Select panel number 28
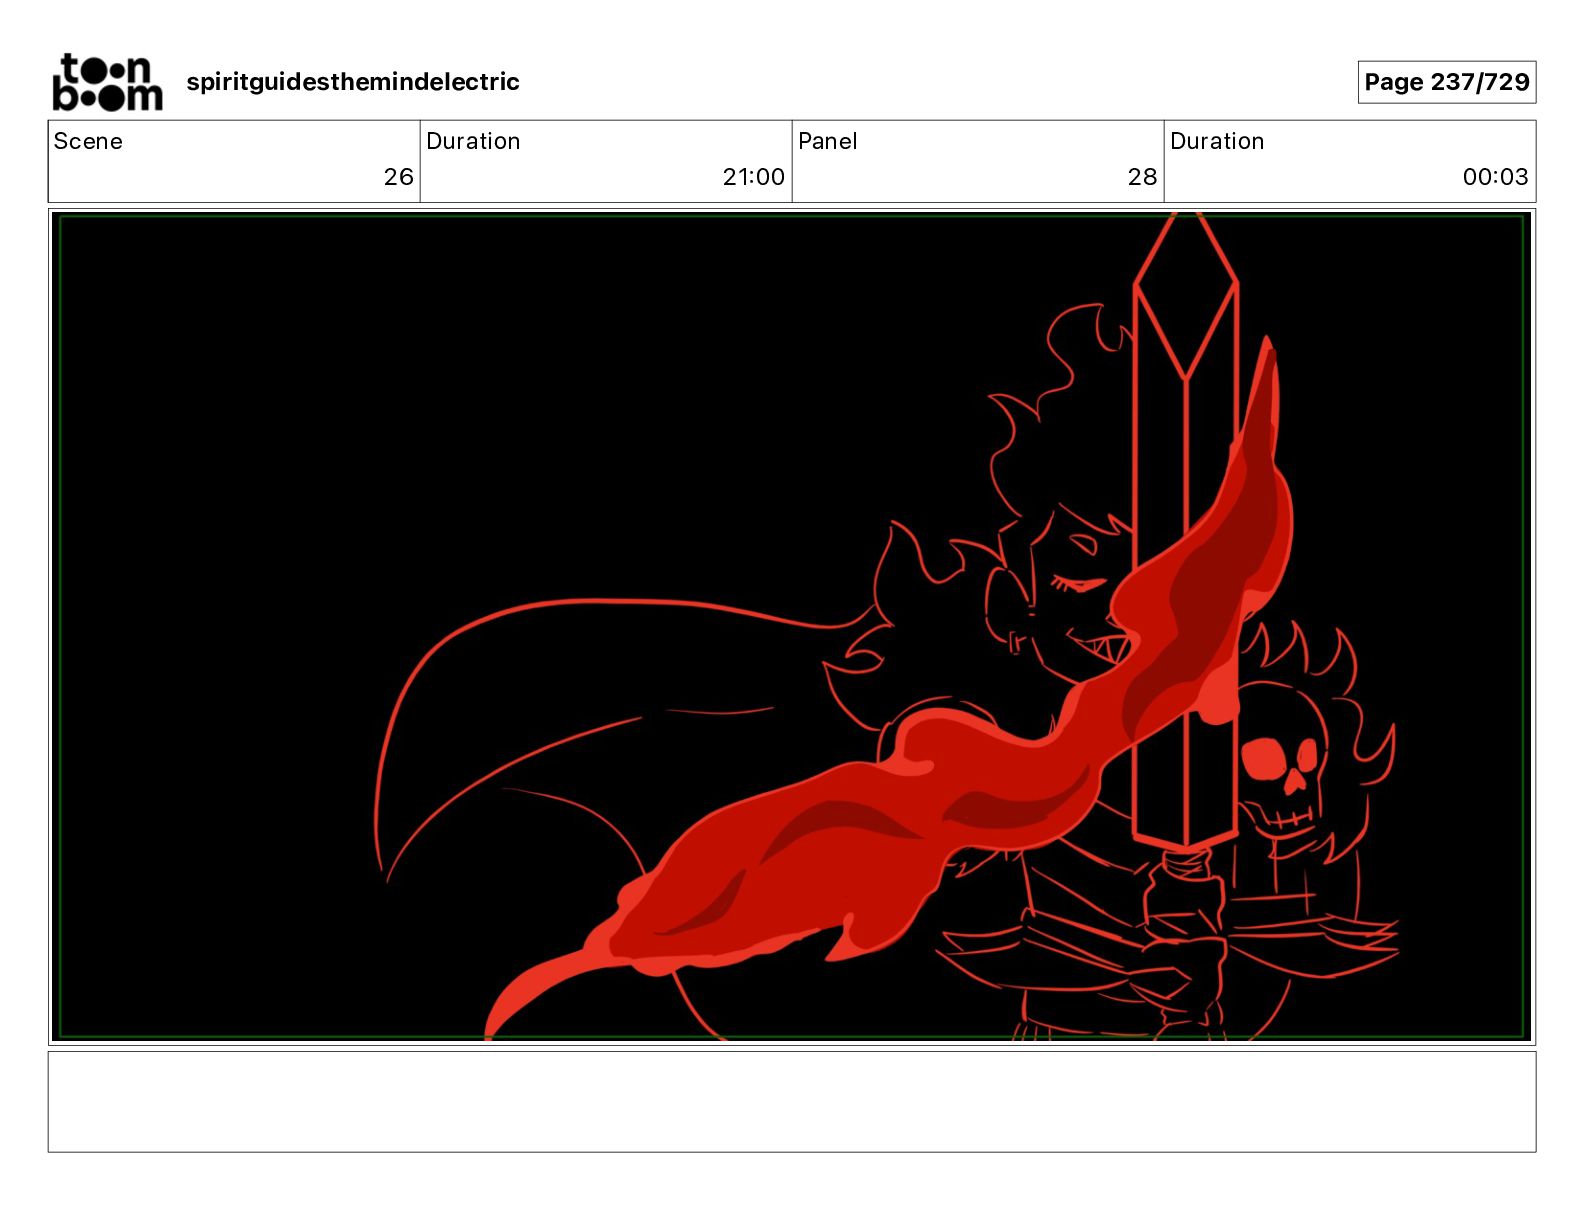 (x=1142, y=177)
